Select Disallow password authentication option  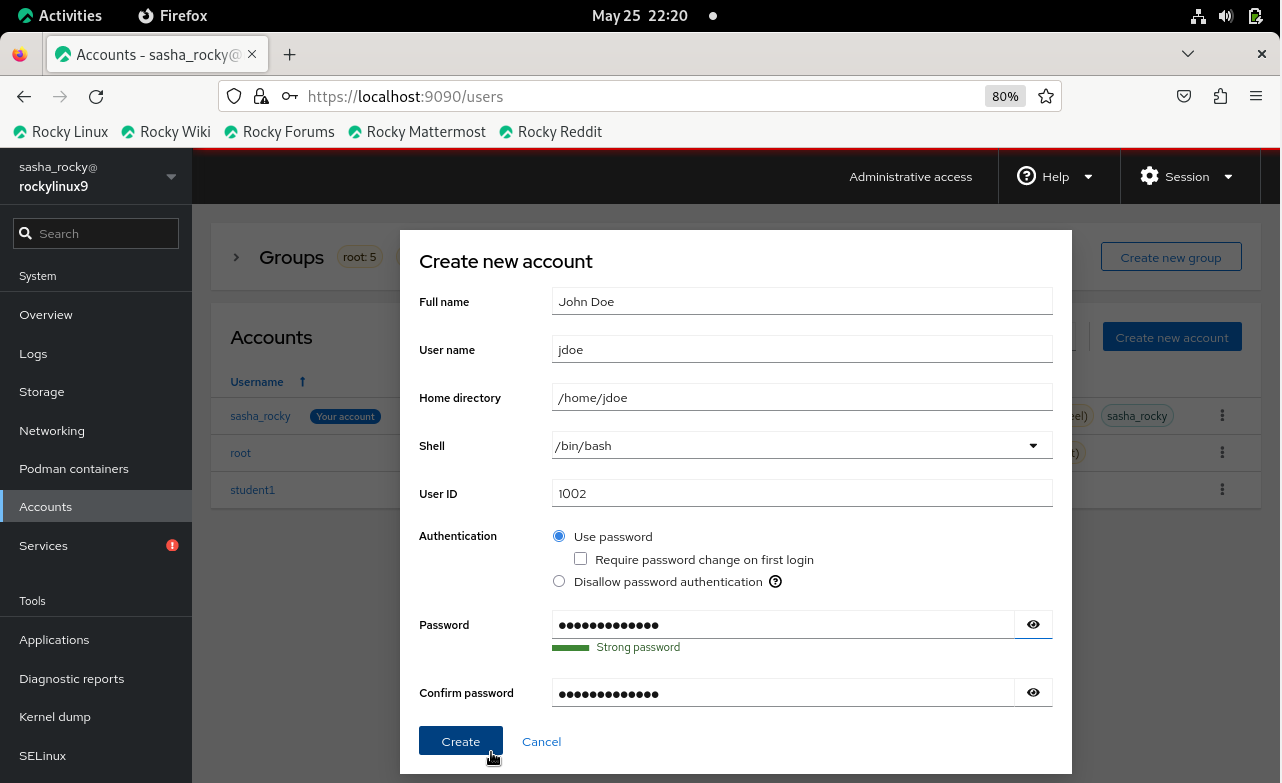(x=559, y=582)
